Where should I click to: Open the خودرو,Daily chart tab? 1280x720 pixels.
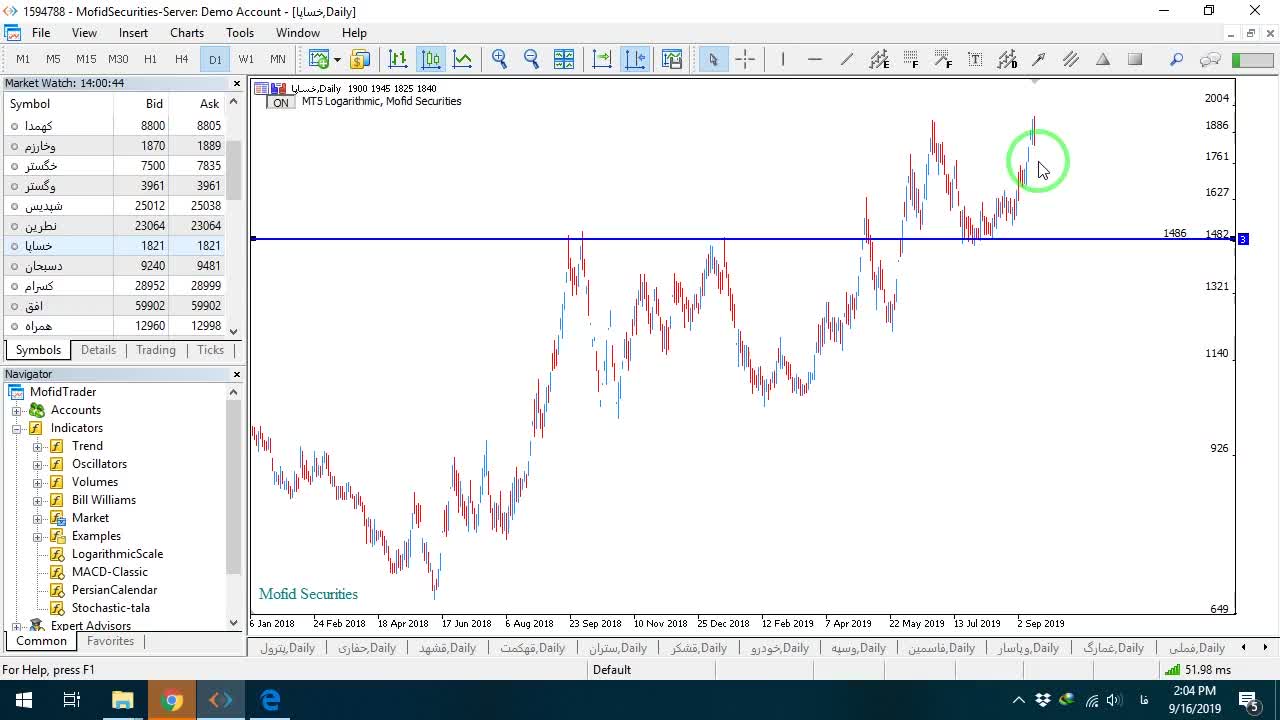780,648
